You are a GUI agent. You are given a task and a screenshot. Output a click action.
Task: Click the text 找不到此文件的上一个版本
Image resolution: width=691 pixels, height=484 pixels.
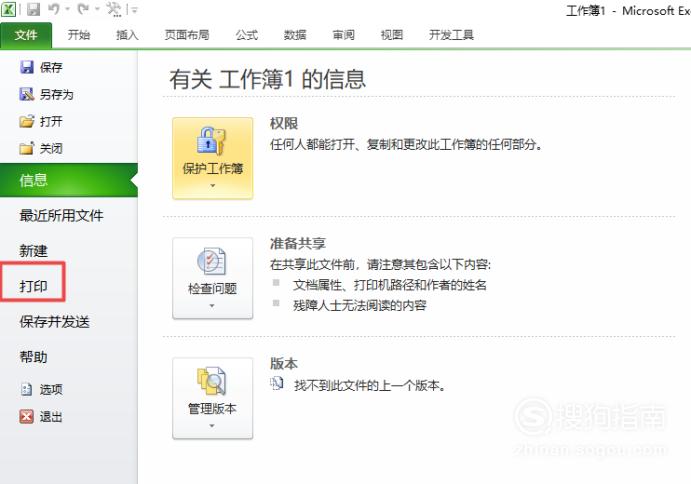[370, 386]
